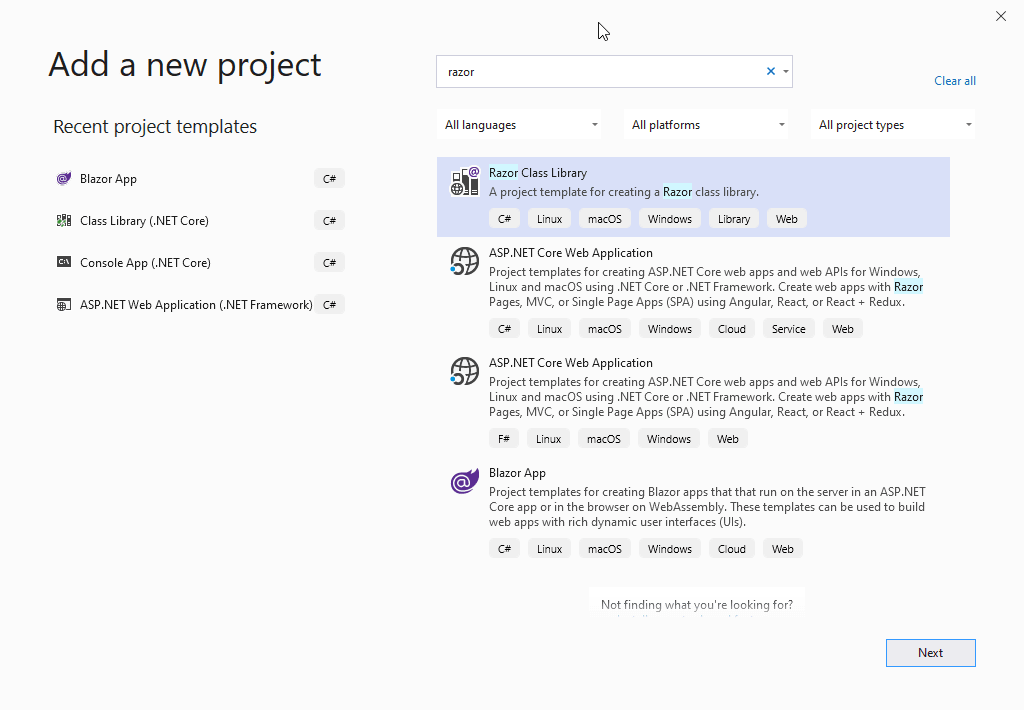Click the Console App (.NET Core) recent icon
Screen dimensions: 1024x710
[x=63, y=263]
